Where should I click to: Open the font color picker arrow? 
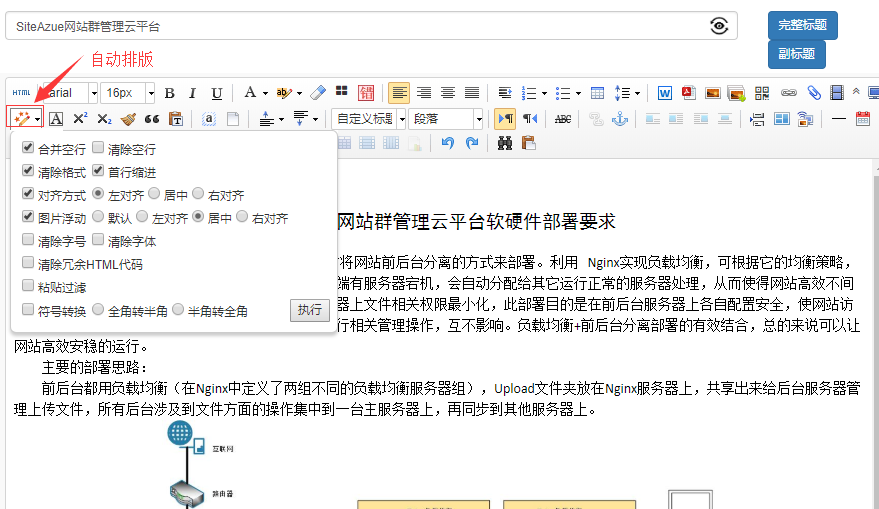(264, 93)
